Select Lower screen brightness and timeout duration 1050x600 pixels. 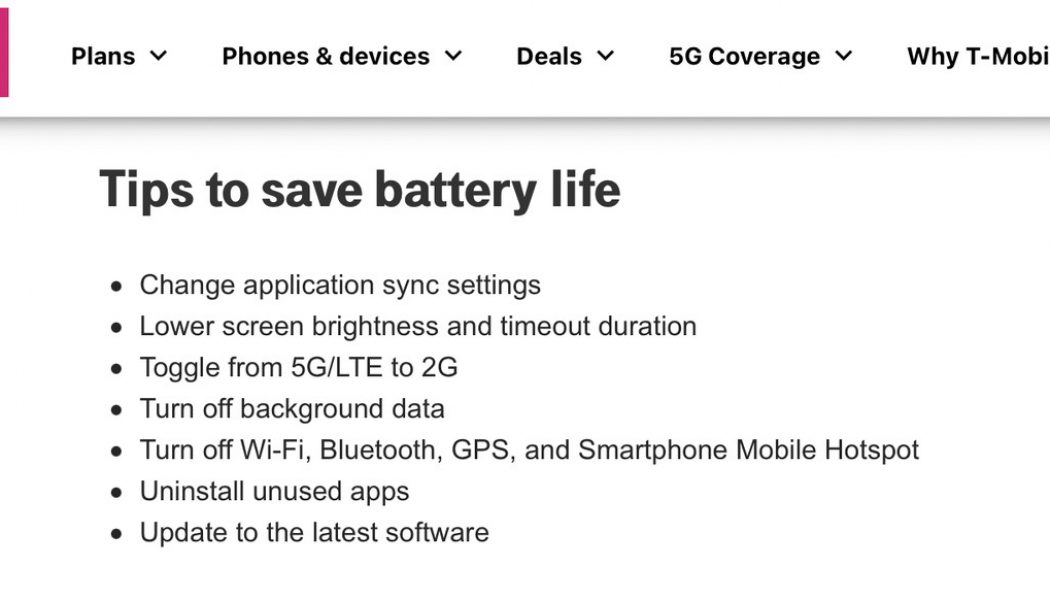(x=419, y=326)
